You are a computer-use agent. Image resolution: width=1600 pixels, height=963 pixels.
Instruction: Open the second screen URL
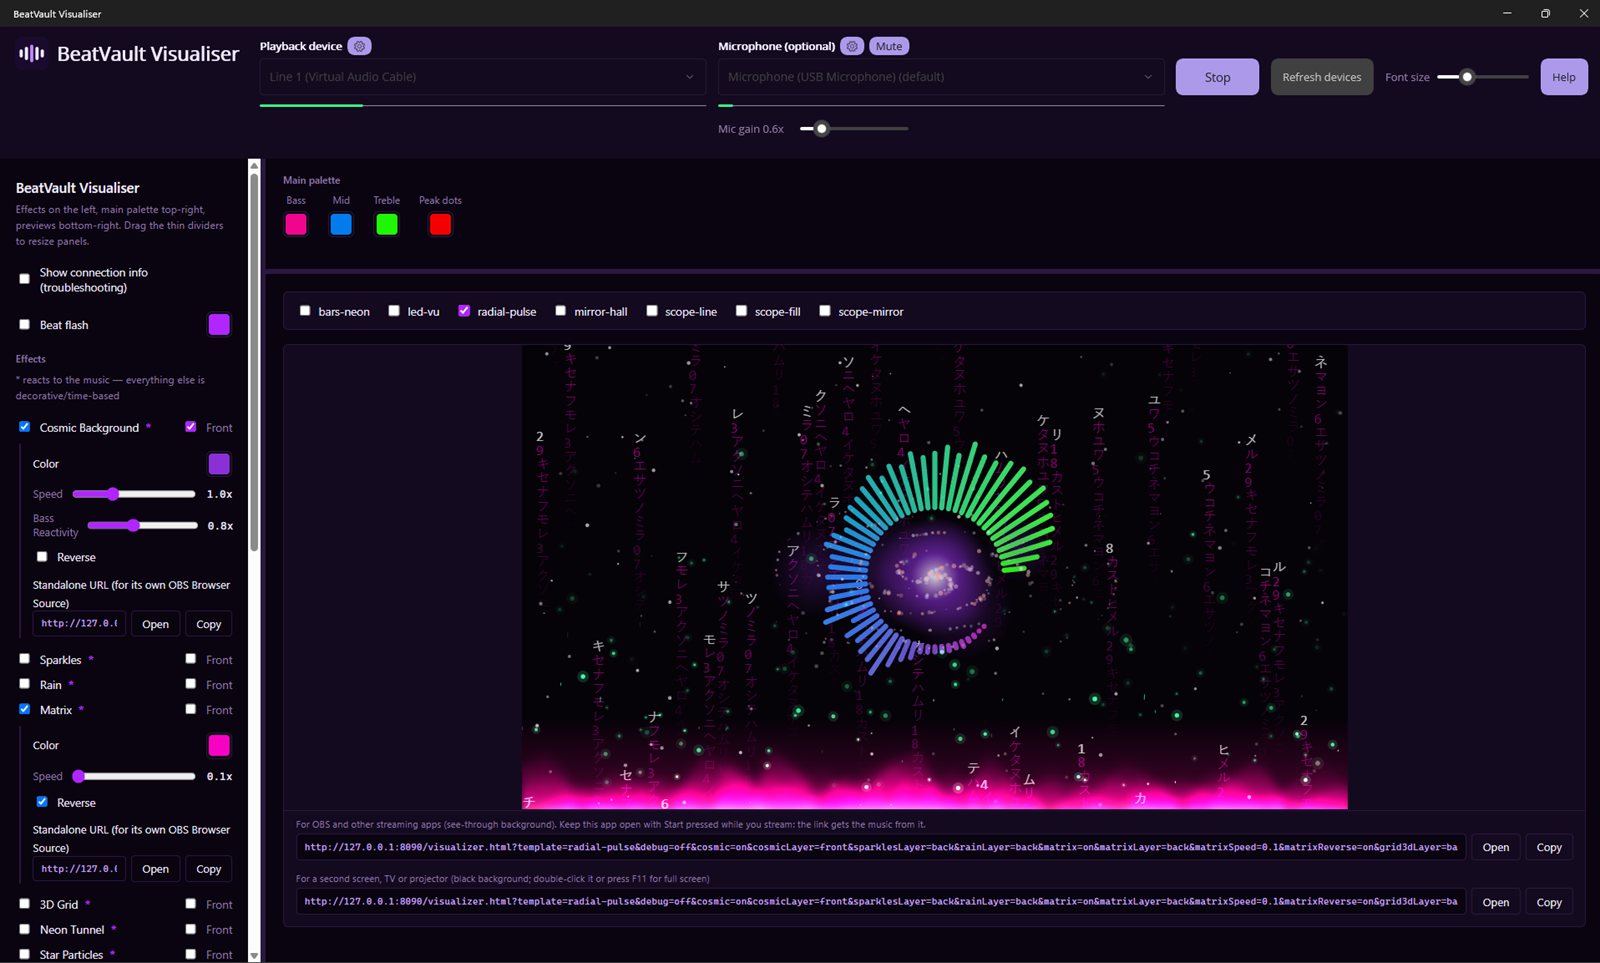coord(1496,902)
